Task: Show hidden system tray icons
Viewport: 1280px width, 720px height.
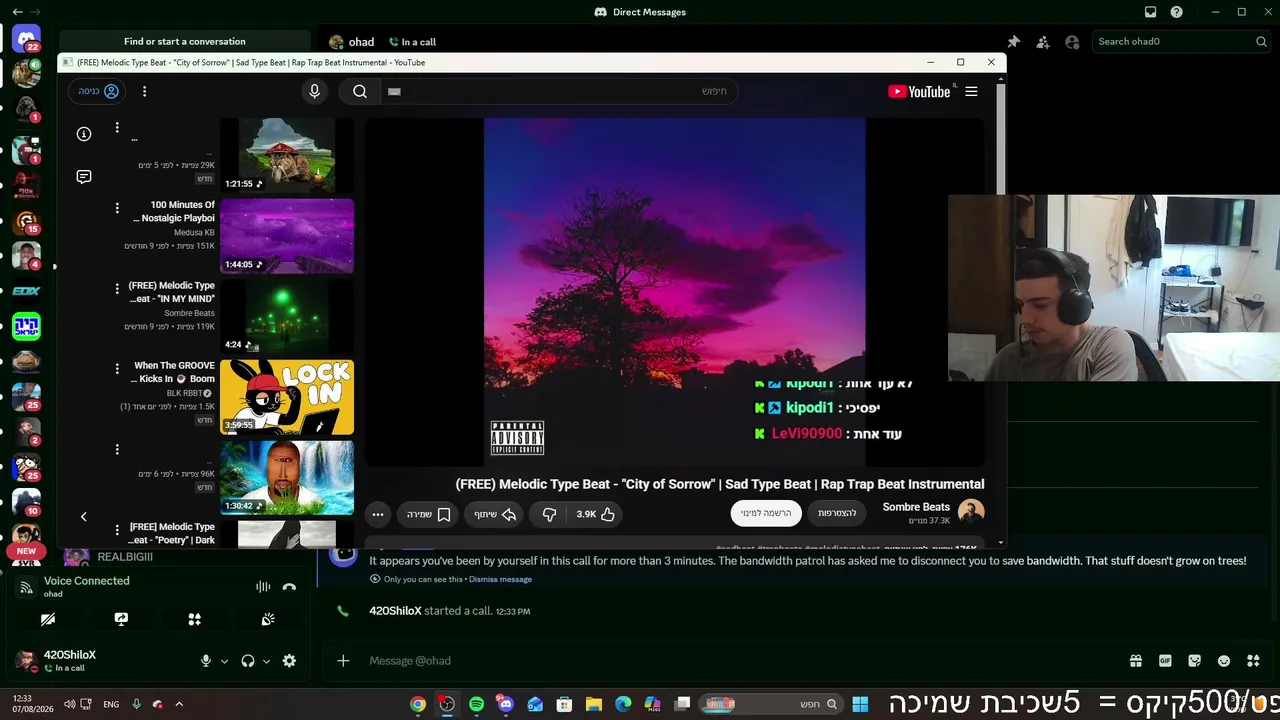Action: (x=179, y=704)
